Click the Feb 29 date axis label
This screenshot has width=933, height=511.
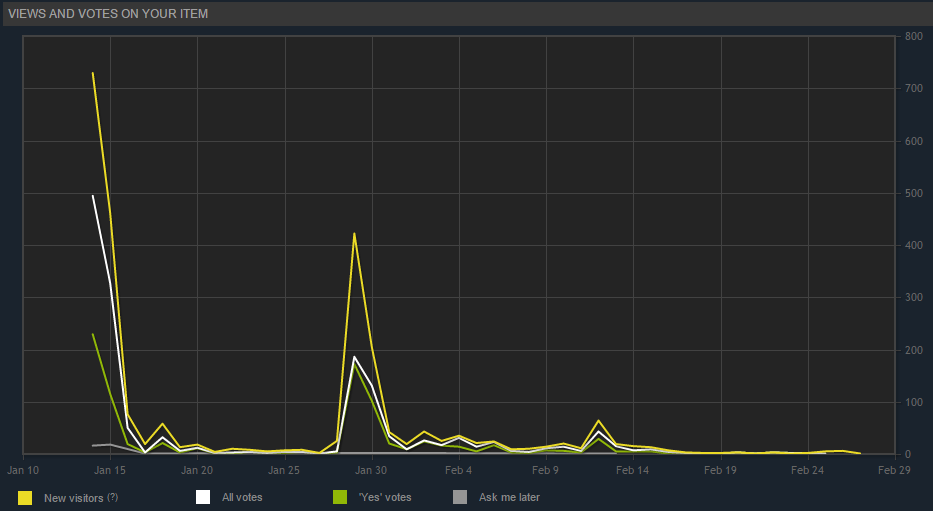pos(894,470)
